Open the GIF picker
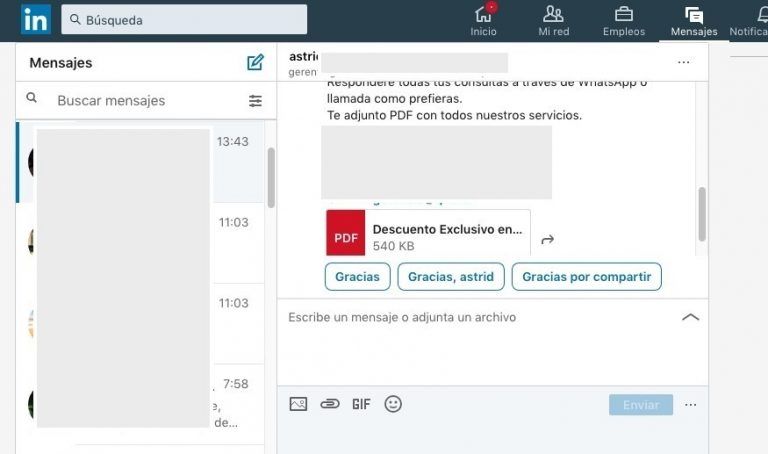 [x=361, y=404]
